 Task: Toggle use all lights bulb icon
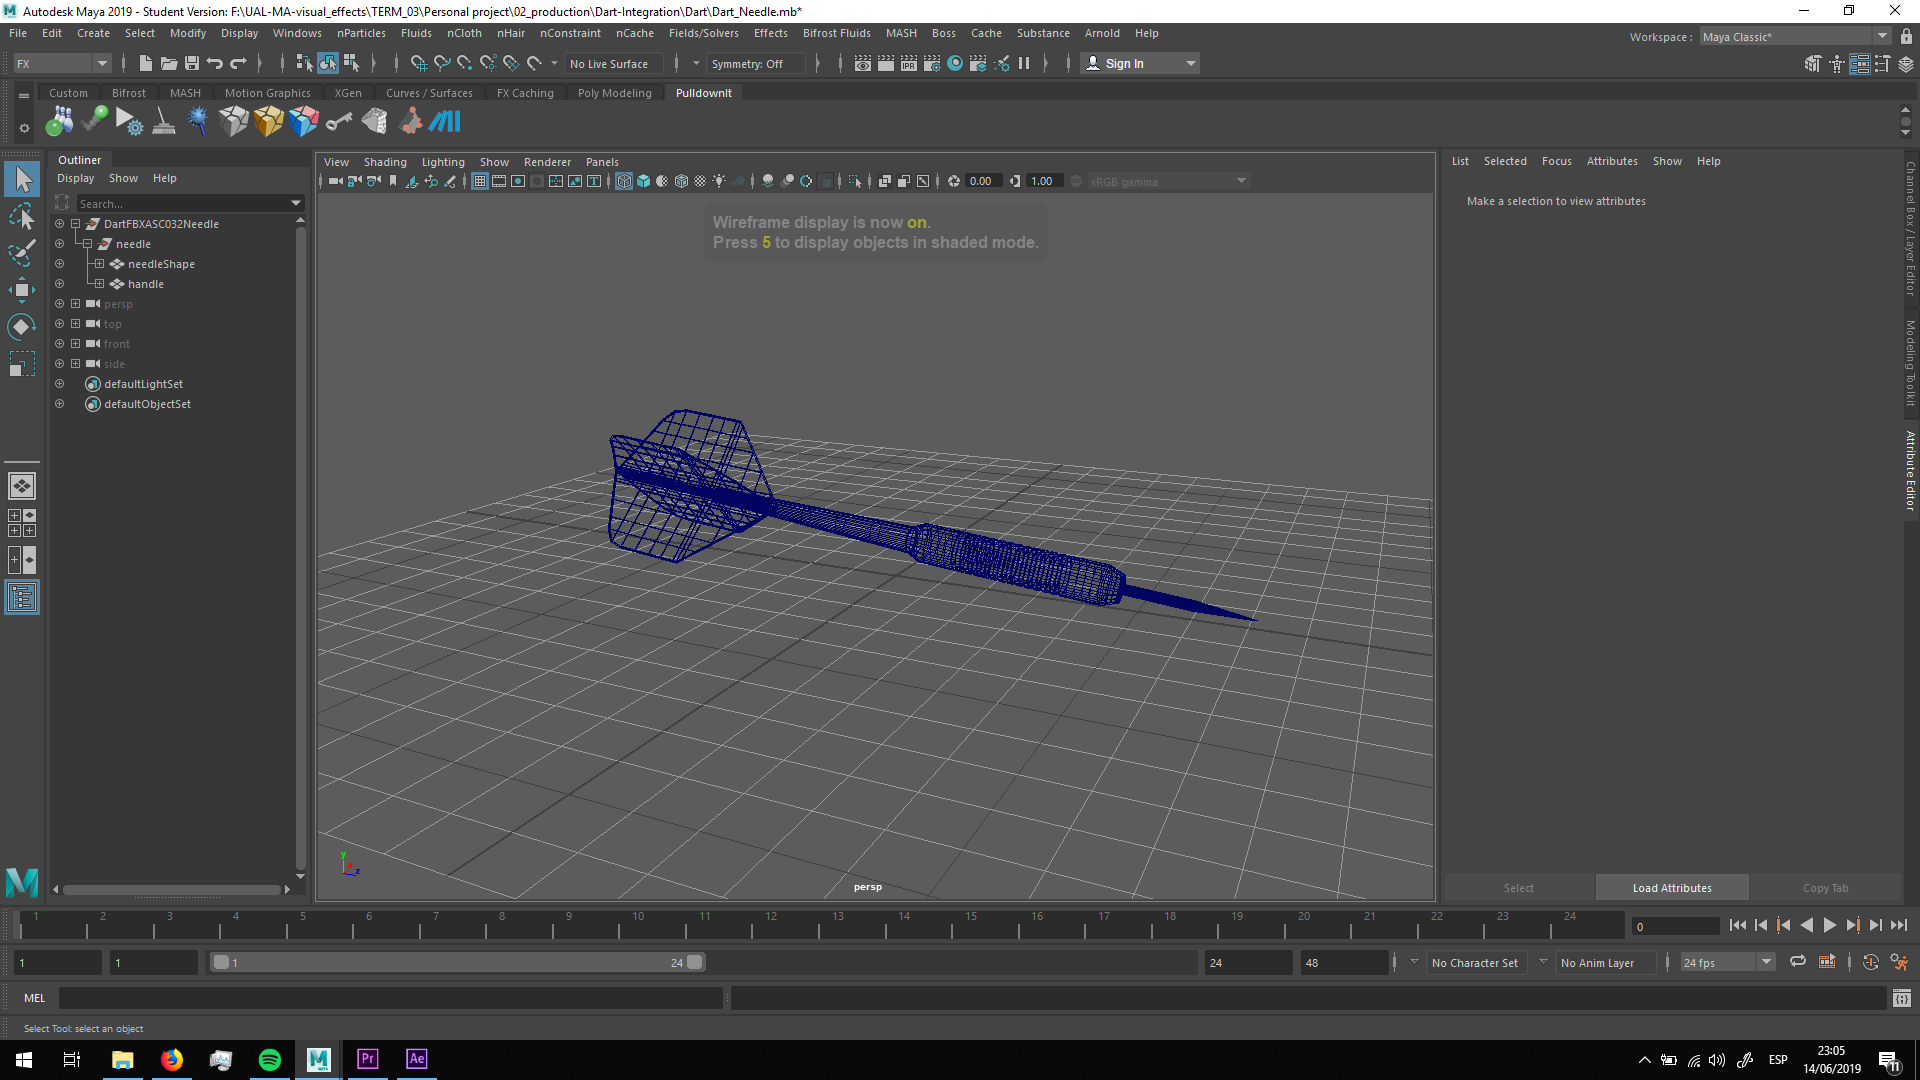point(719,181)
